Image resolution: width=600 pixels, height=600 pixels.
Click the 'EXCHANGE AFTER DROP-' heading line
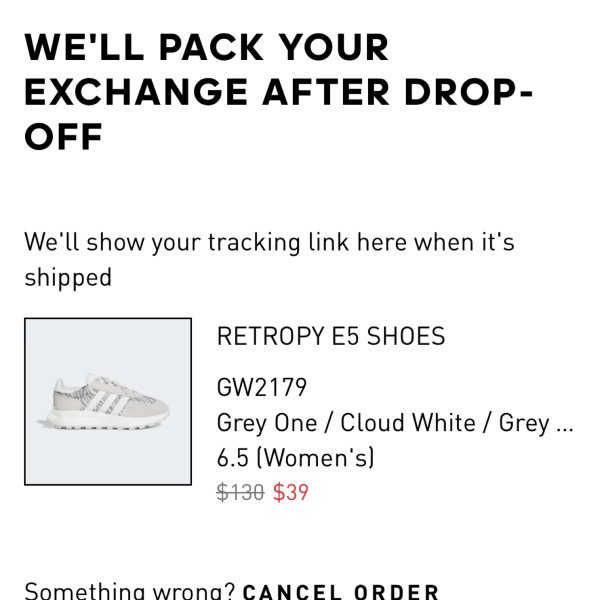tap(279, 92)
